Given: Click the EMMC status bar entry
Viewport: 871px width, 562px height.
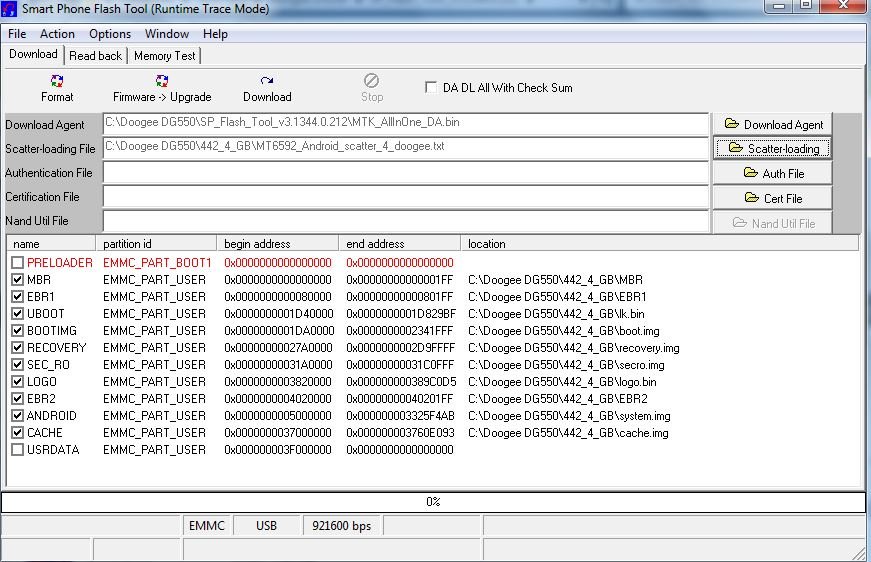Looking at the screenshot, I should click(207, 525).
